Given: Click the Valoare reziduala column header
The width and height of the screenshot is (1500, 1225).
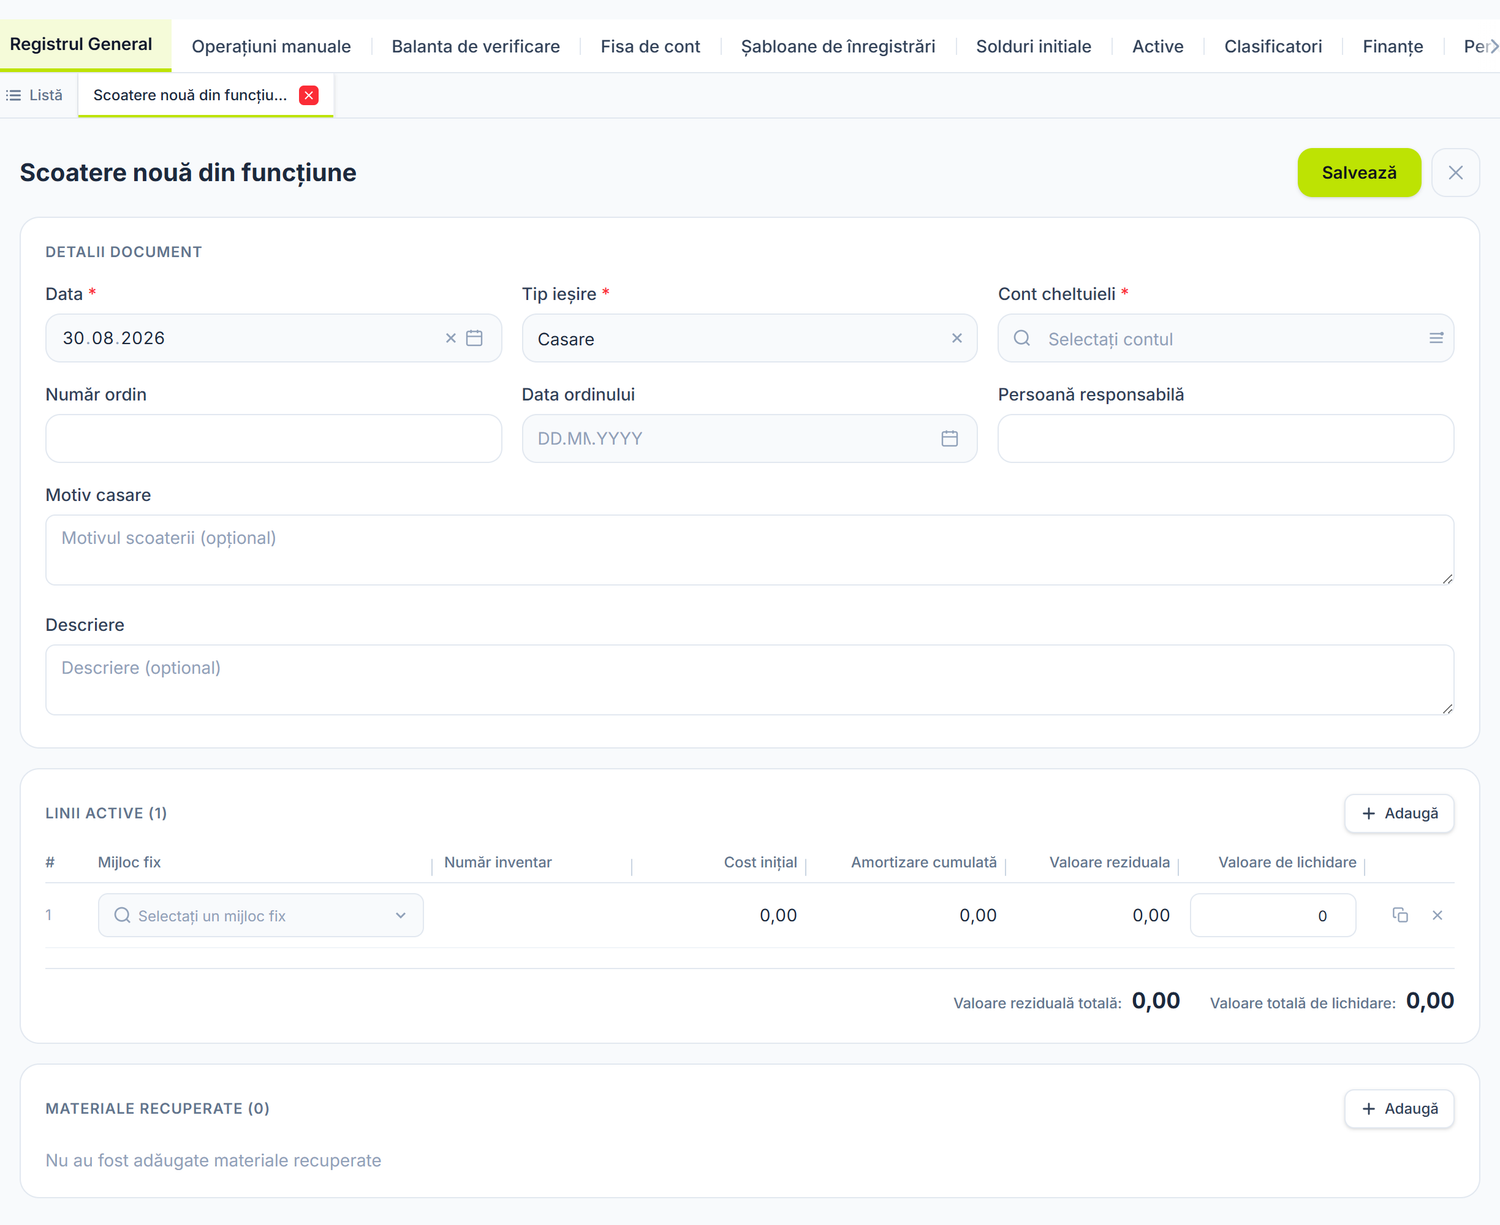Looking at the screenshot, I should tap(1110, 862).
